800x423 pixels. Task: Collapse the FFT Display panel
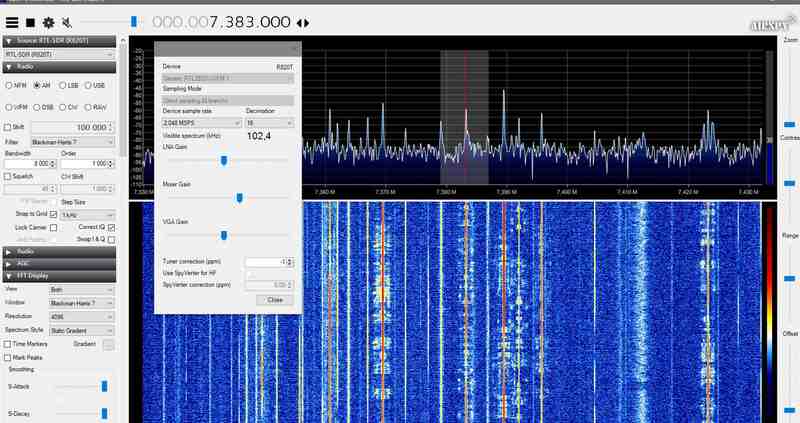60,276
